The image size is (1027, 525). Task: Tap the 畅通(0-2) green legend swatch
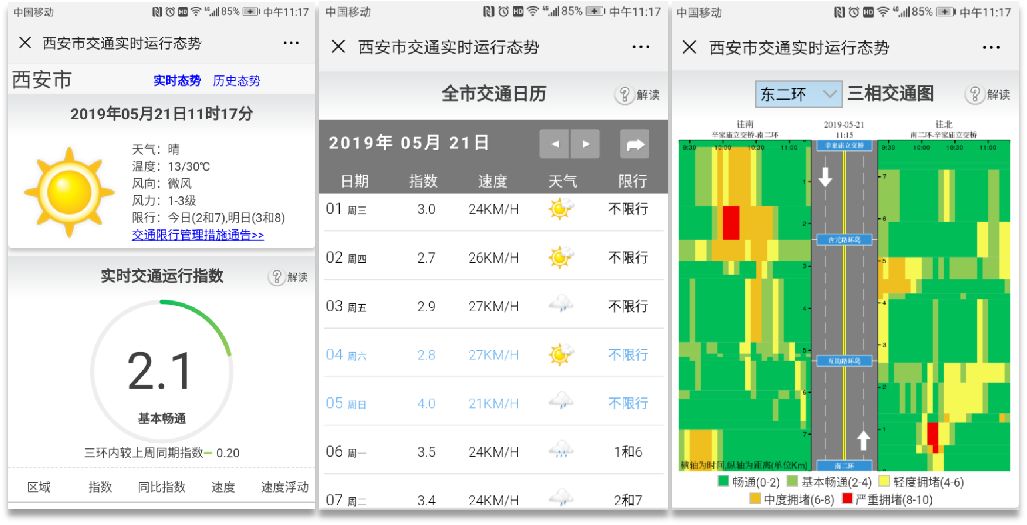(723, 482)
